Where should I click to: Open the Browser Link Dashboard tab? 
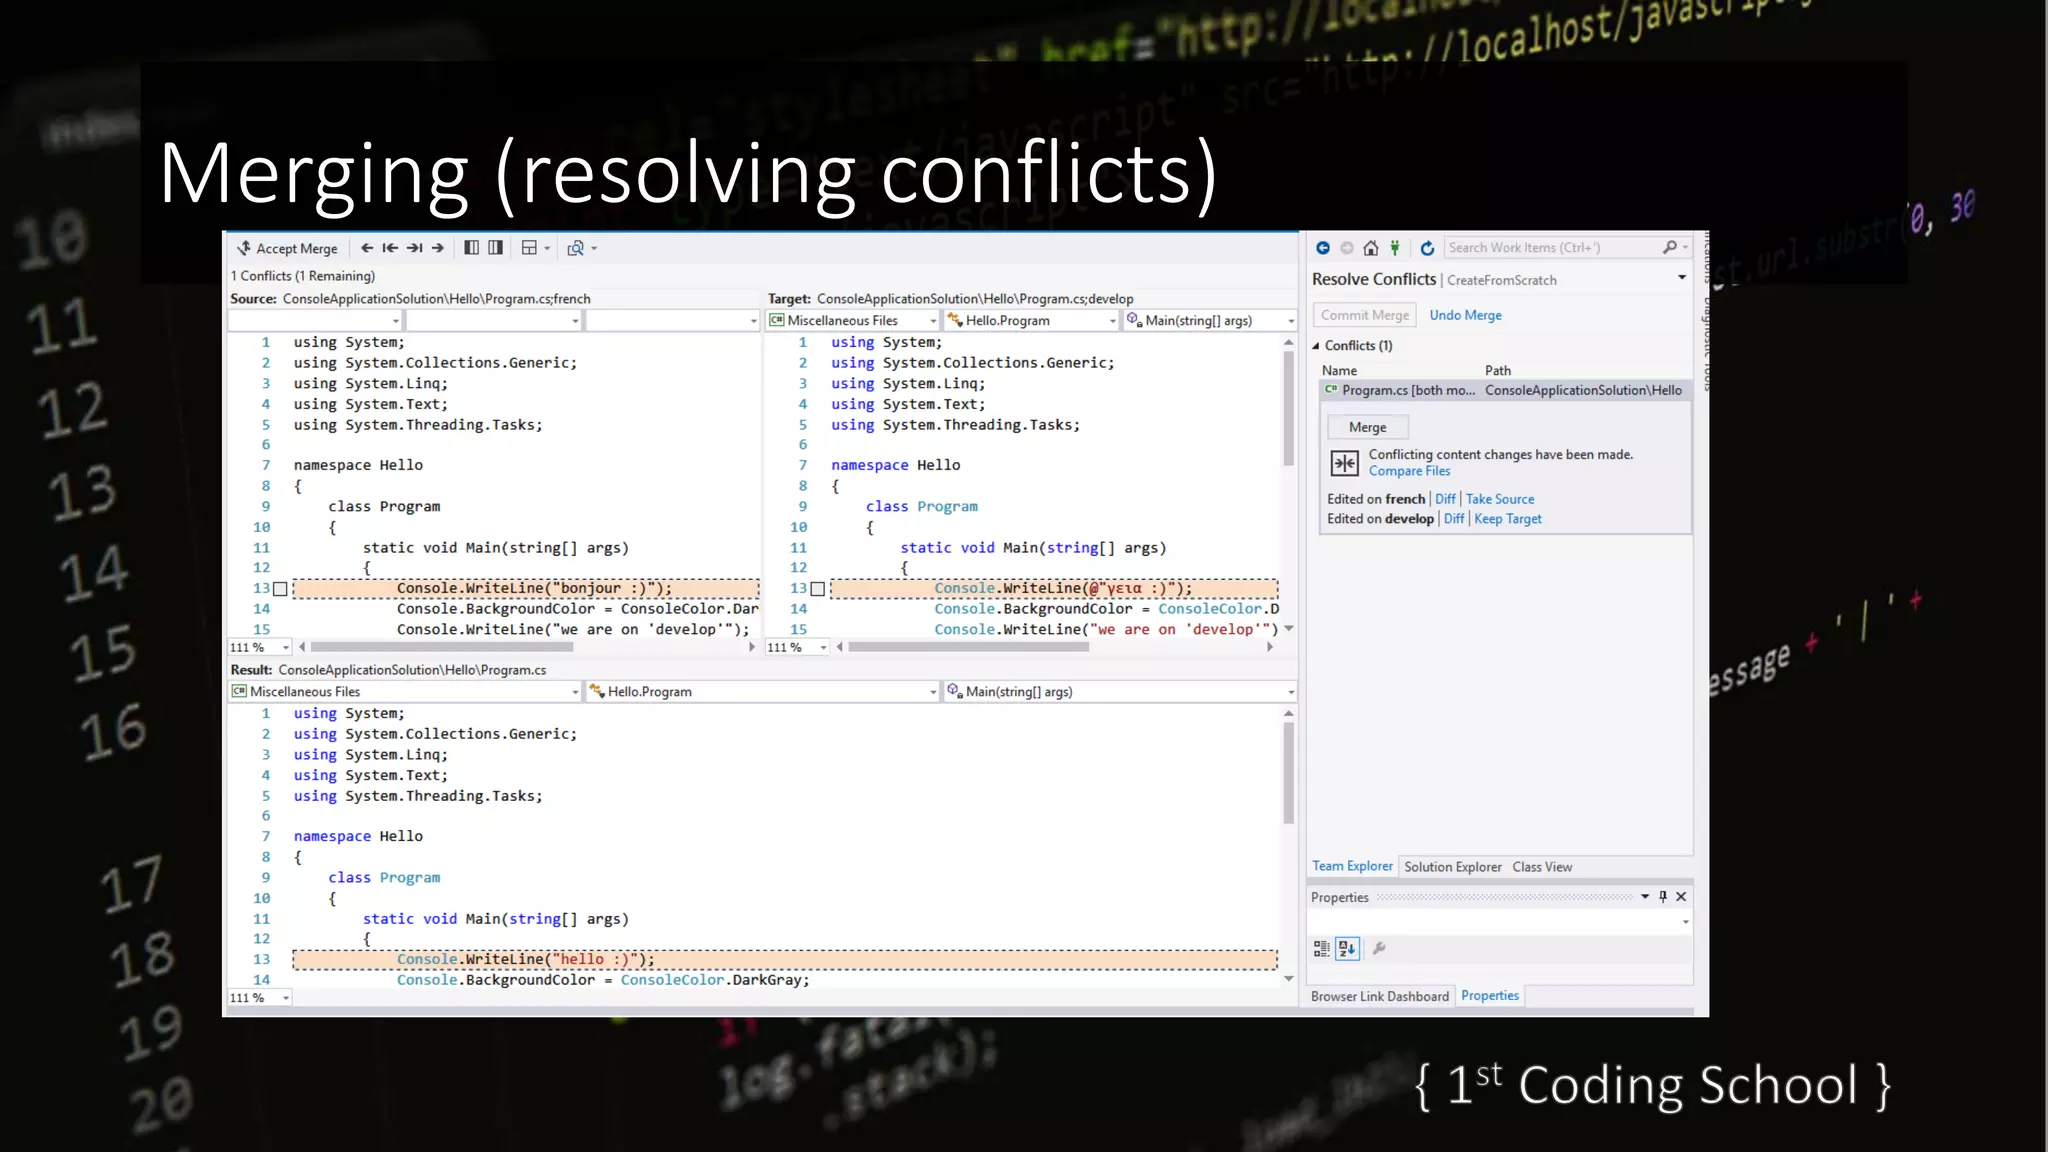pos(1379,996)
